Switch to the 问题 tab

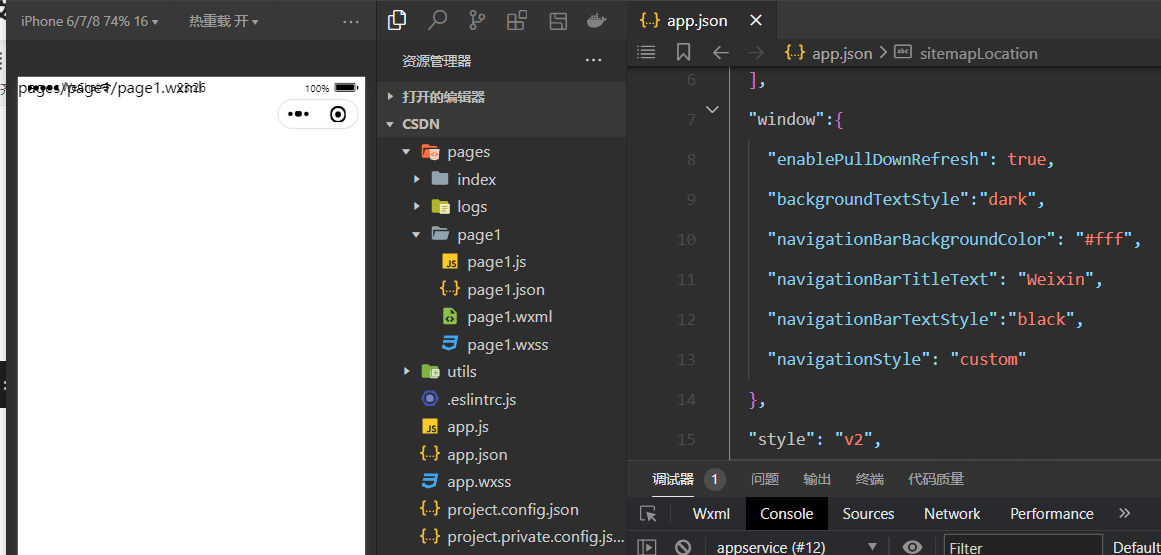click(x=765, y=480)
